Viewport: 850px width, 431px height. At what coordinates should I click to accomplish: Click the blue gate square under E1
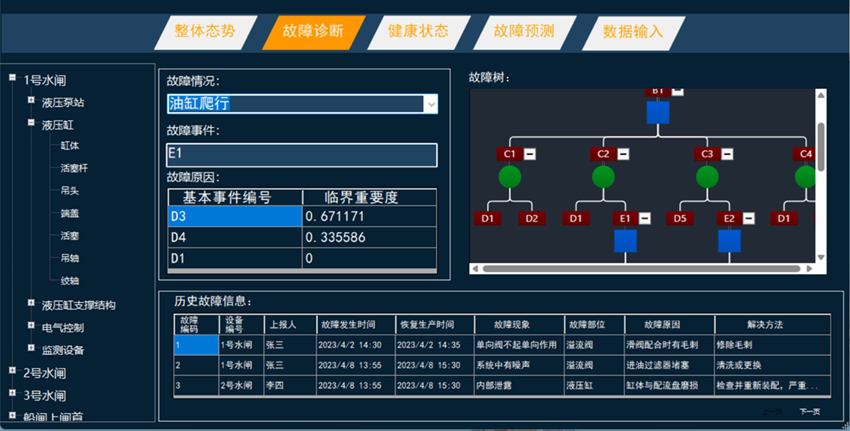(625, 241)
